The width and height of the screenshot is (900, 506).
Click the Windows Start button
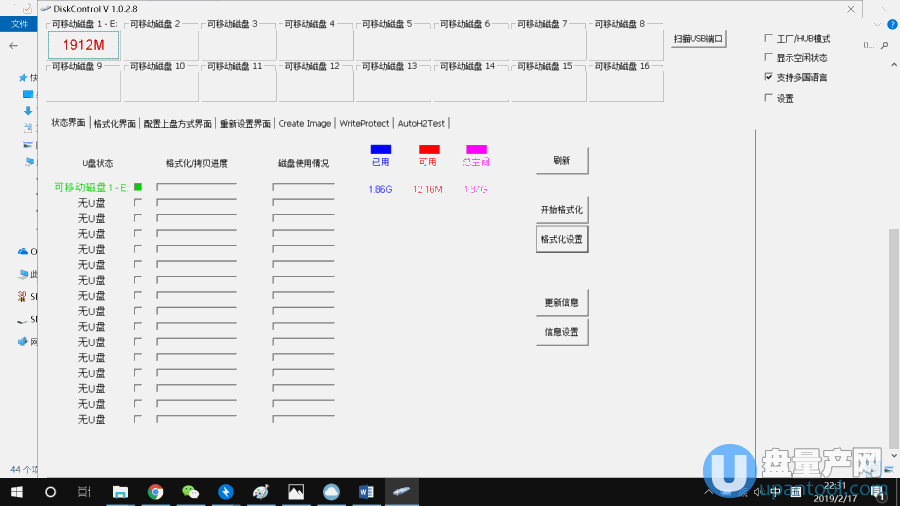coord(16,492)
